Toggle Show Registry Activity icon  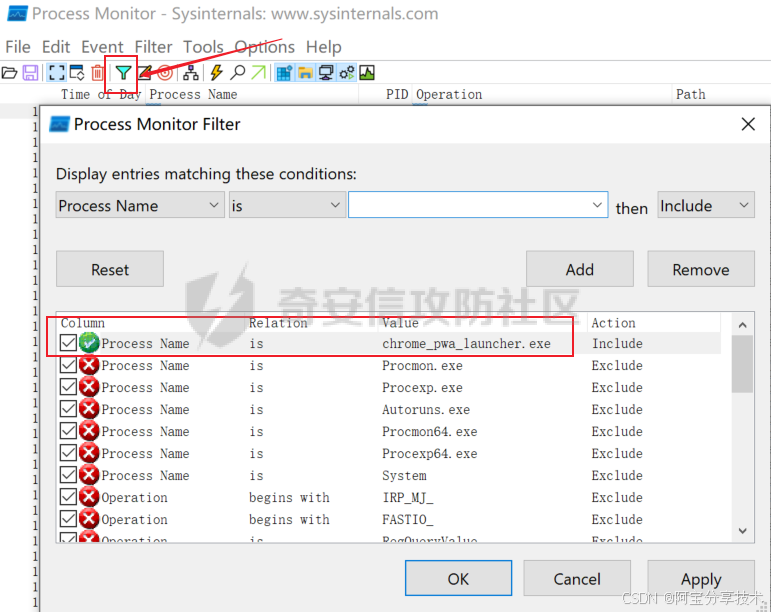[x=284, y=73]
